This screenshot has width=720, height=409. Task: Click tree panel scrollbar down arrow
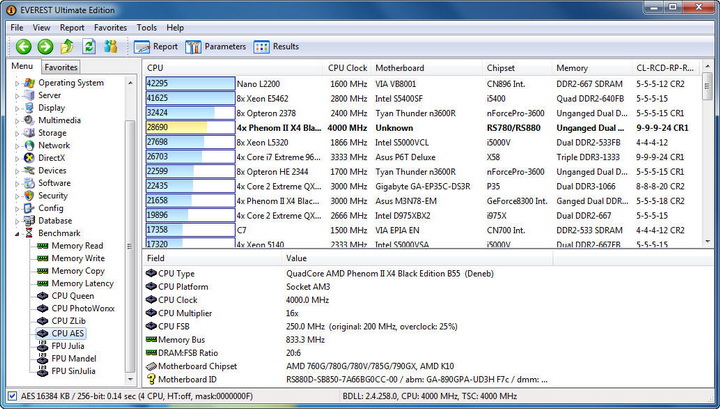(130, 379)
